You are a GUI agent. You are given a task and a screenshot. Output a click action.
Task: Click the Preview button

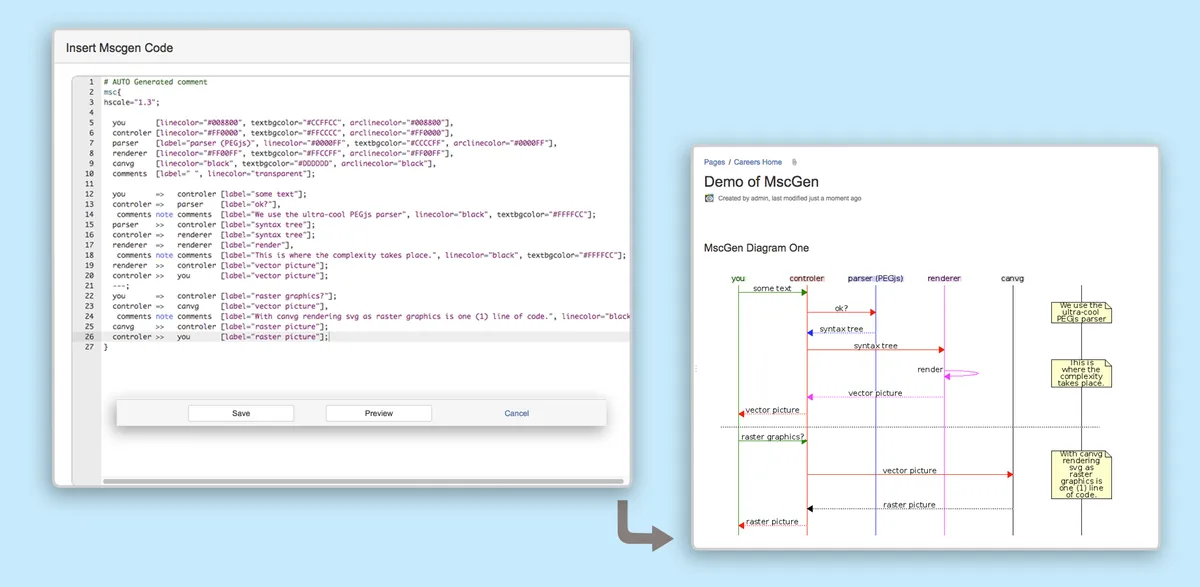[x=379, y=413]
